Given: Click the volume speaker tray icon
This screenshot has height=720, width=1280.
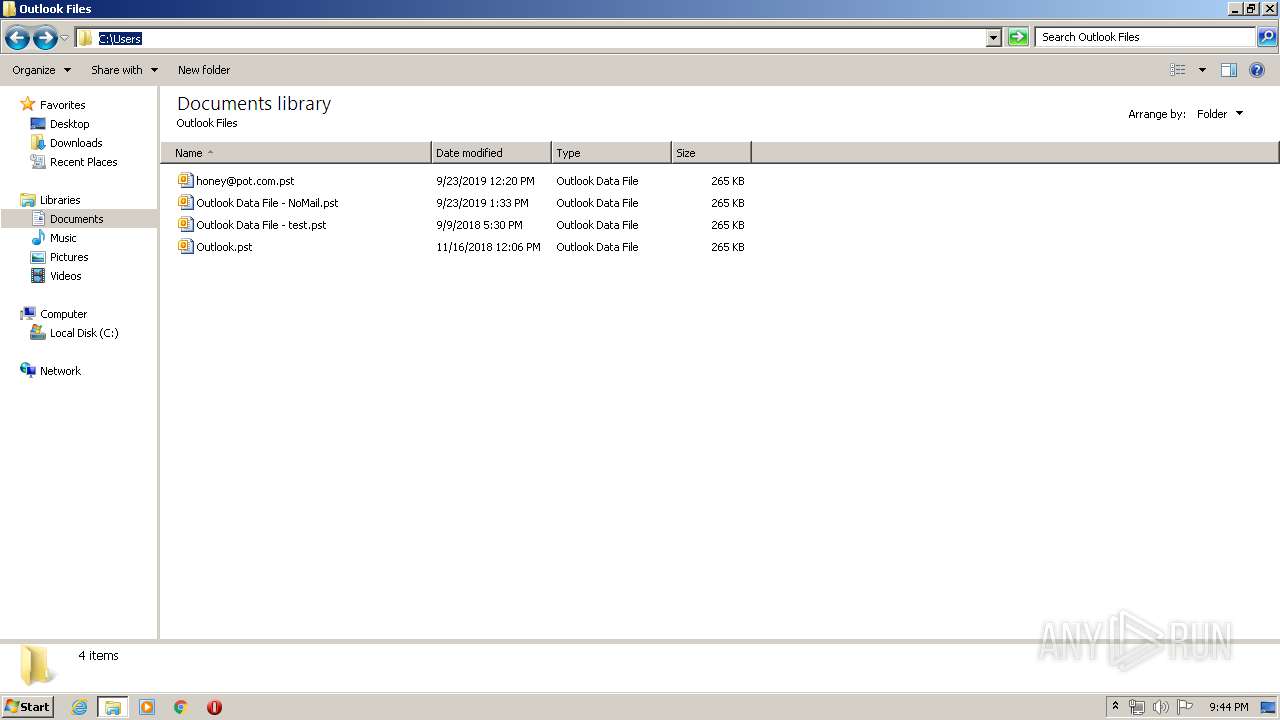Looking at the screenshot, I should pos(1161,707).
